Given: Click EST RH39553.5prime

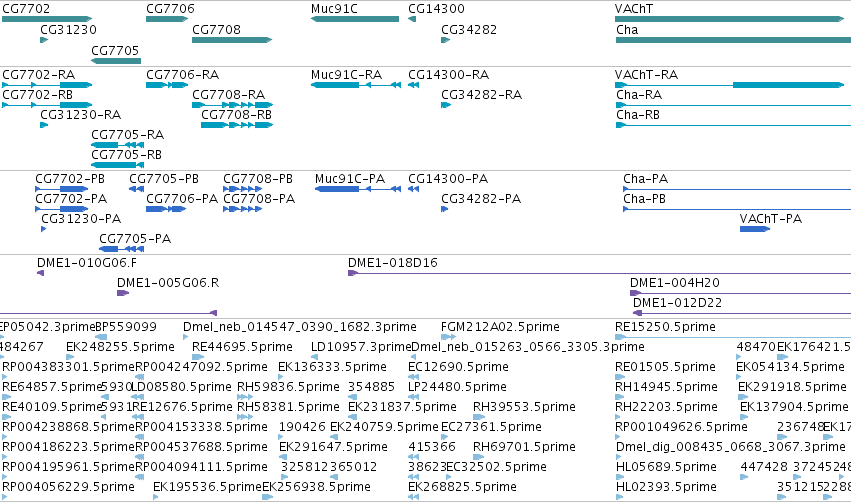Looking at the screenshot, I should pyautogui.click(x=479, y=417).
